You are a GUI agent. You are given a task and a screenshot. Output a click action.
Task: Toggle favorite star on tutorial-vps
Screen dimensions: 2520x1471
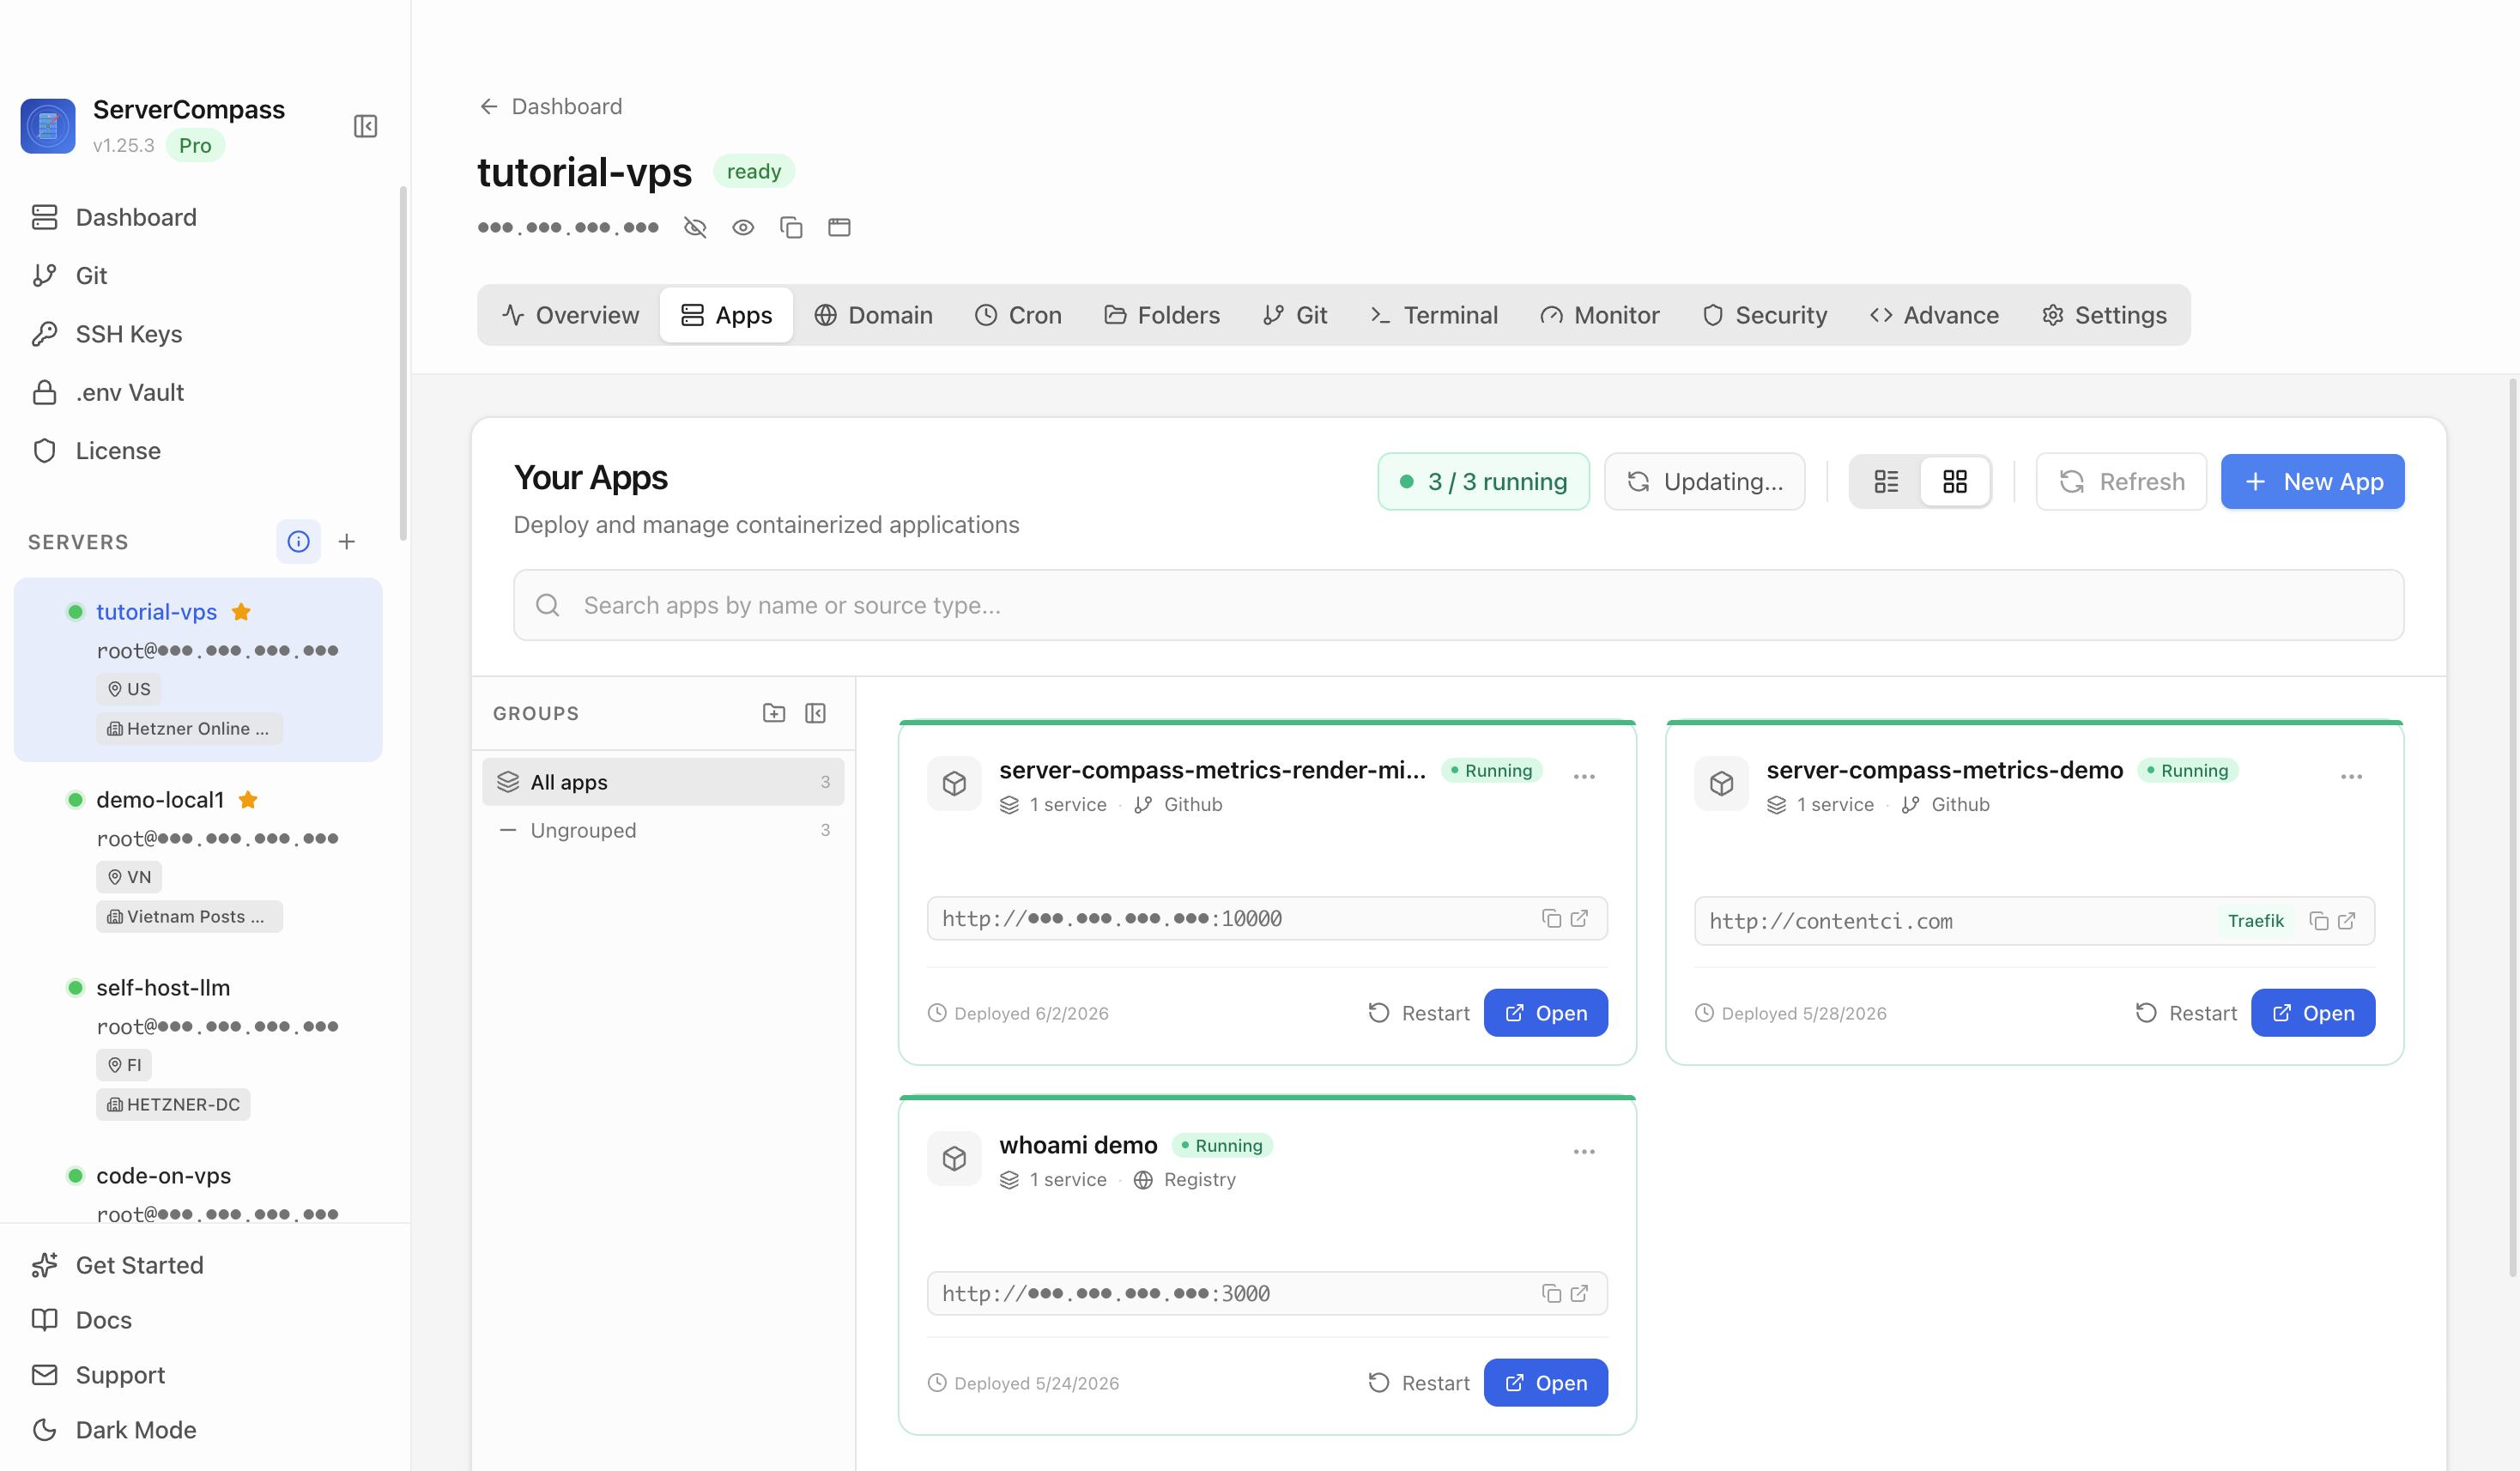click(x=241, y=611)
